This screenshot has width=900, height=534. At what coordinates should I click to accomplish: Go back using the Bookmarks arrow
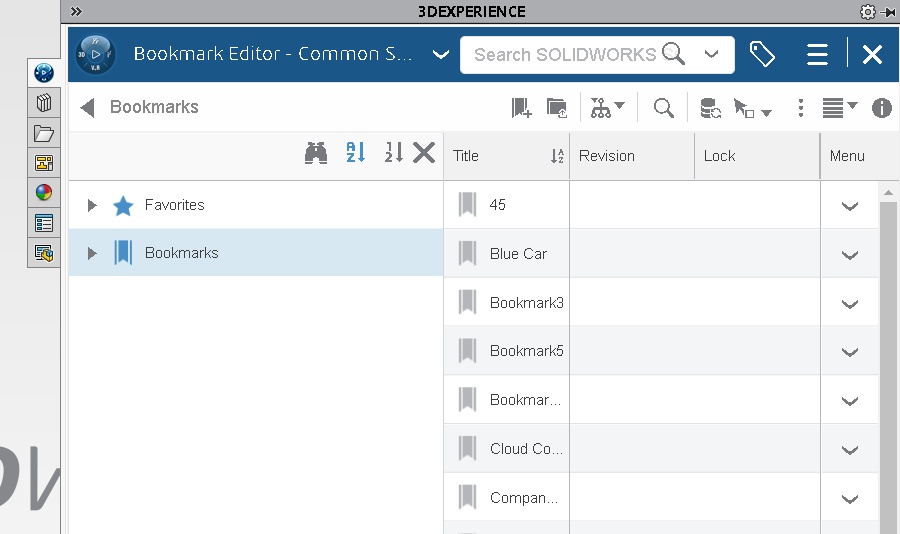[88, 108]
